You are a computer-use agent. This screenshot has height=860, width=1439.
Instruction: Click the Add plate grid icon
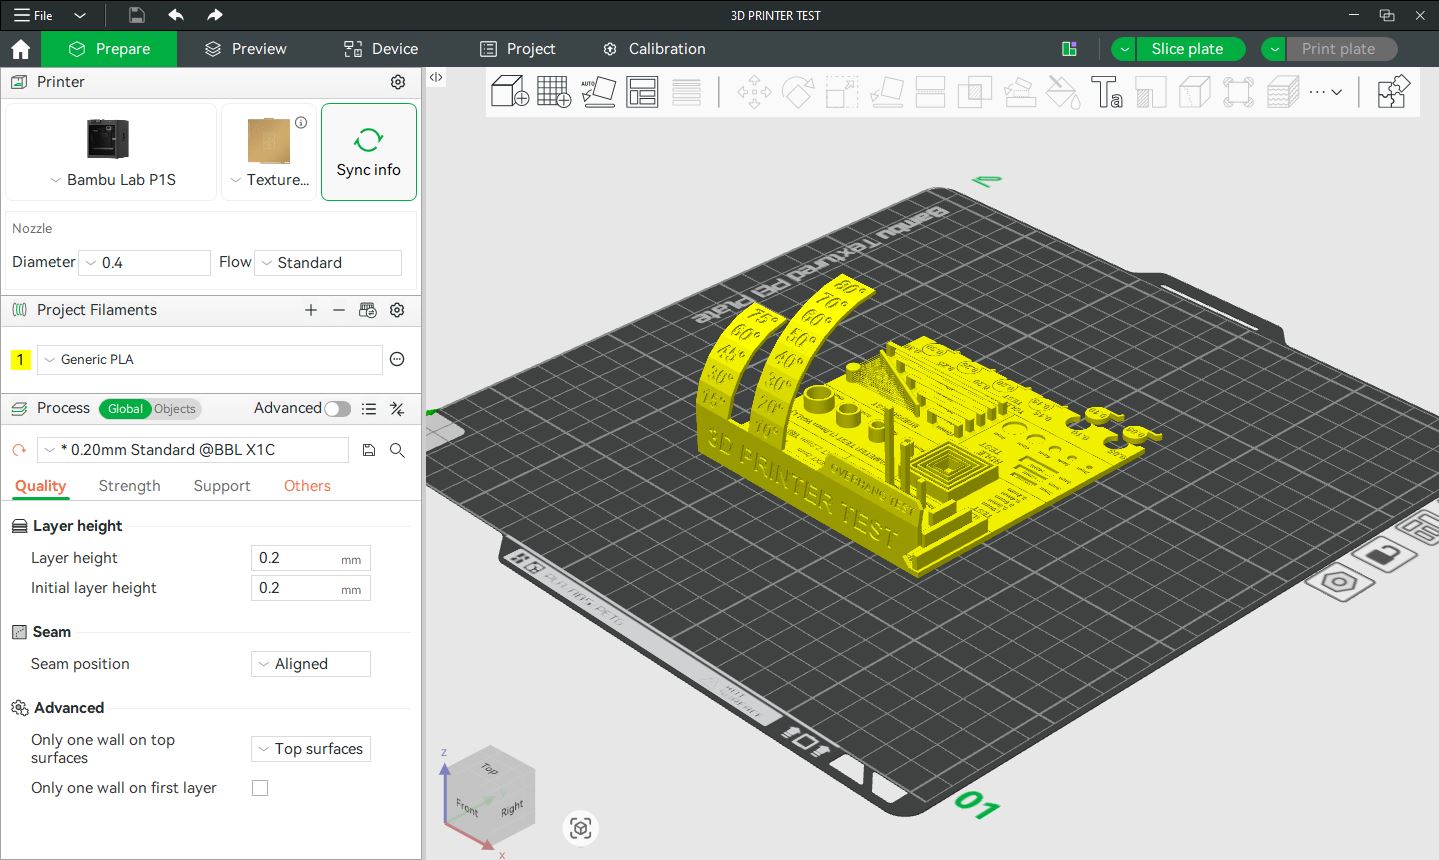pos(553,92)
